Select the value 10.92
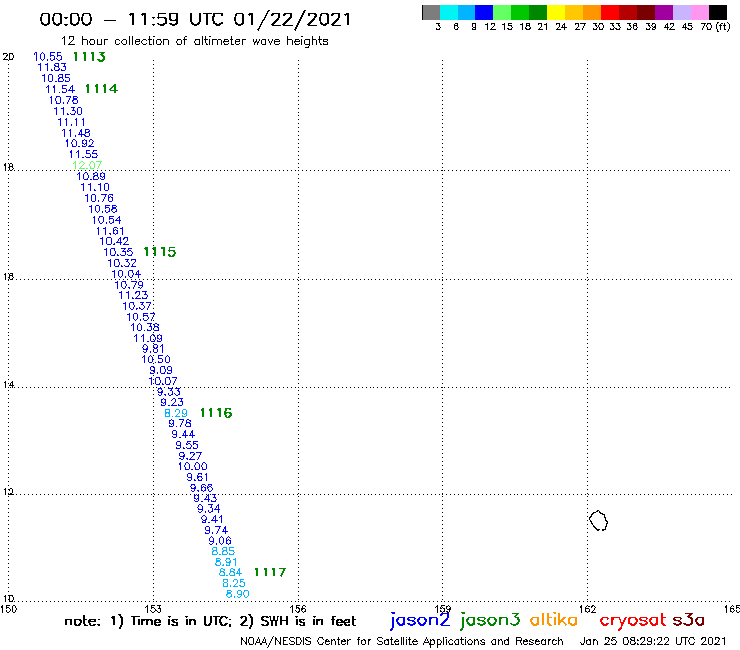Image resolution: width=740 pixels, height=650 pixels. pos(80,144)
